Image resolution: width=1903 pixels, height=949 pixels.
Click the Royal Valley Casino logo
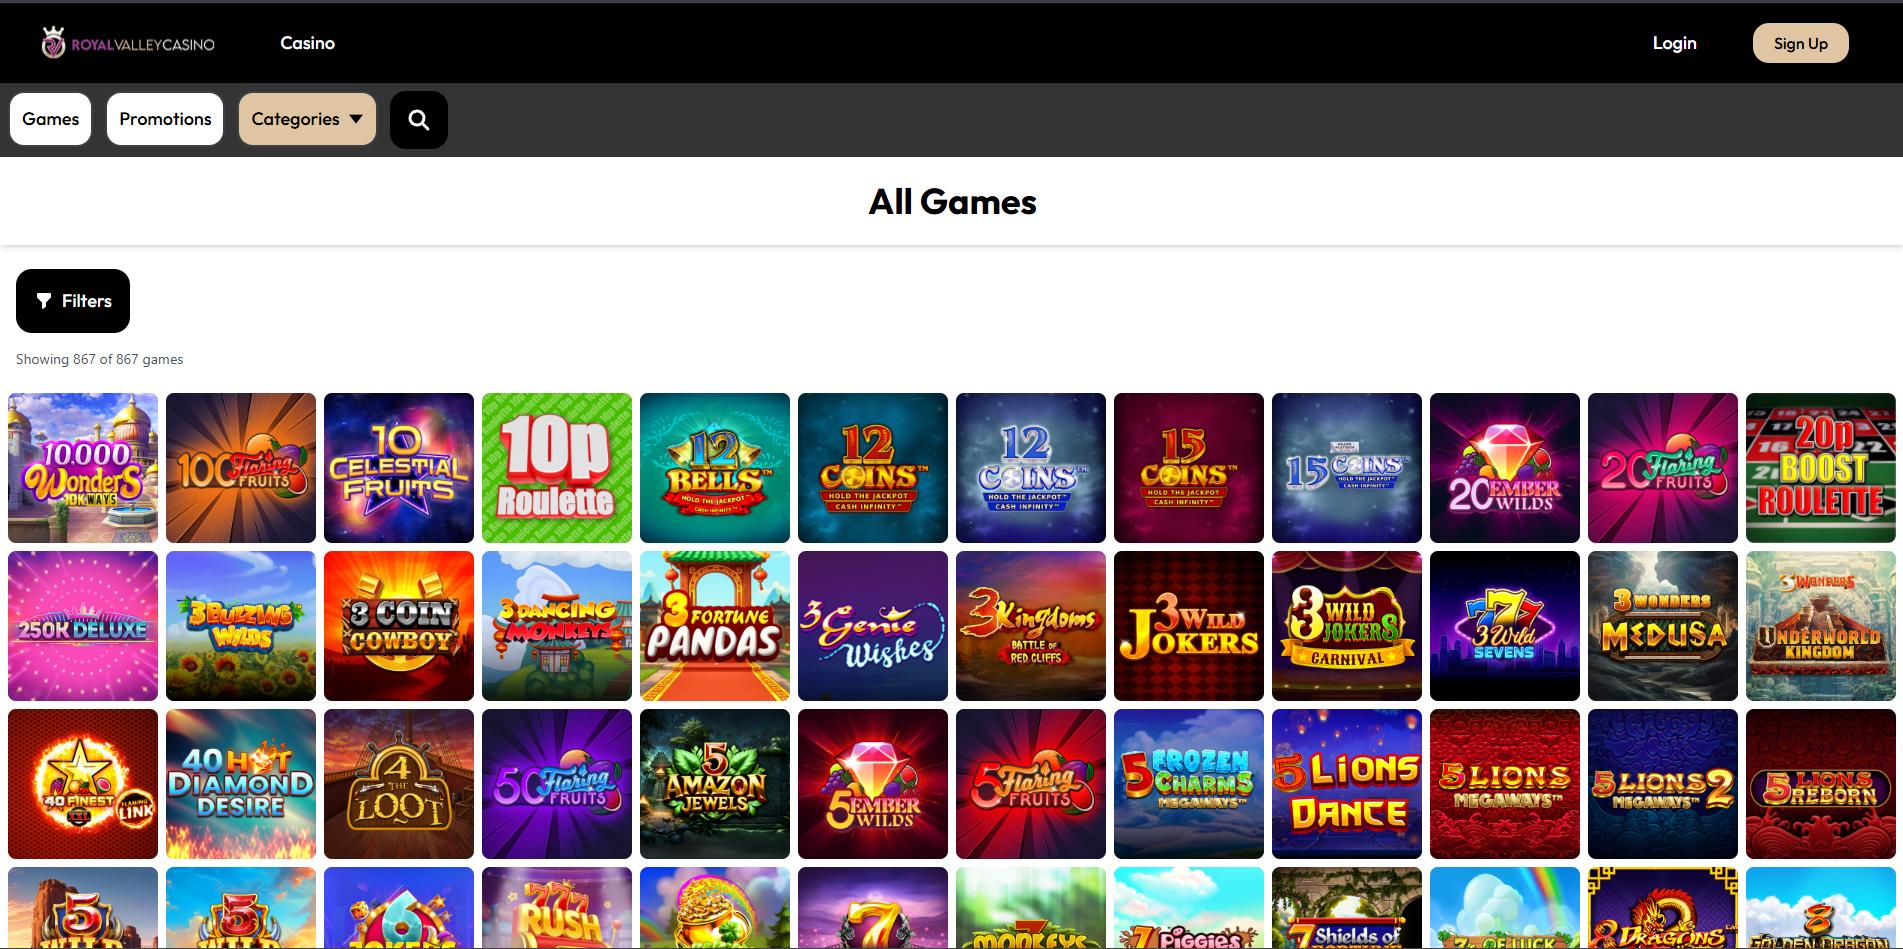click(x=128, y=43)
